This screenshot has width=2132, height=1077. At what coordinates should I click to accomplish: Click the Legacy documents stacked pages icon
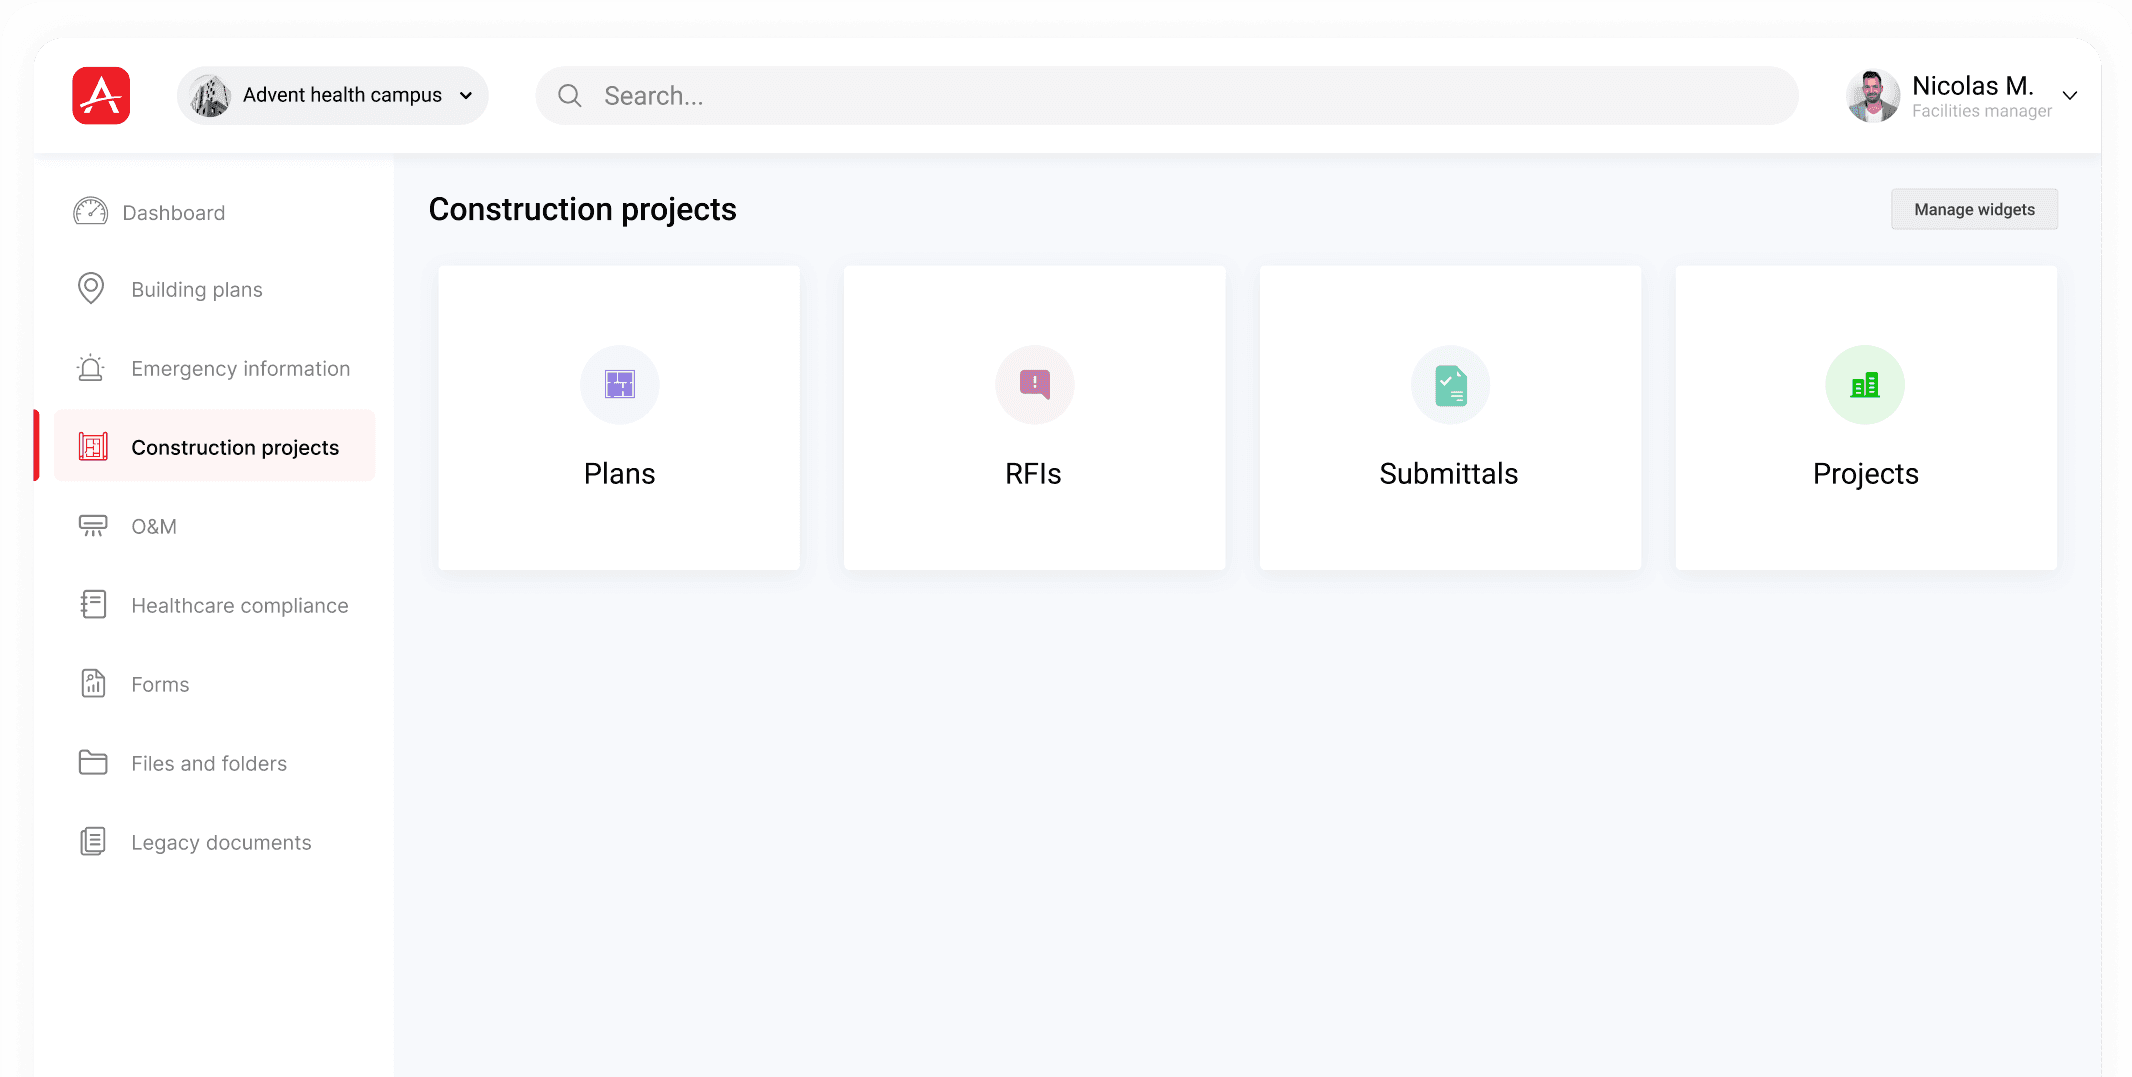click(x=93, y=841)
